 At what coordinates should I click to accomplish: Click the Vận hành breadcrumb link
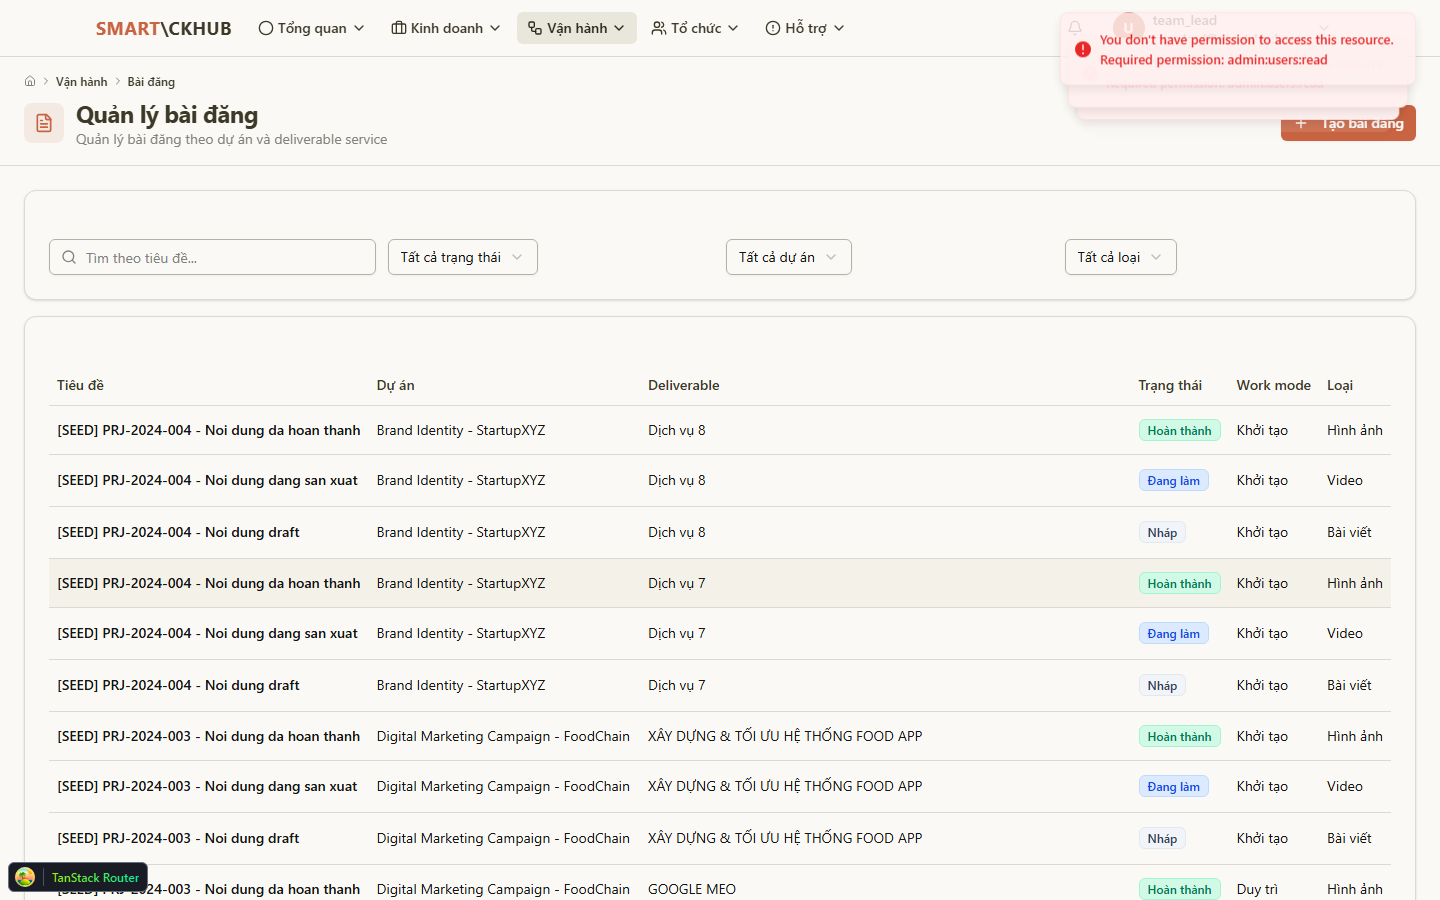pyautogui.click(x=81, y=82)
